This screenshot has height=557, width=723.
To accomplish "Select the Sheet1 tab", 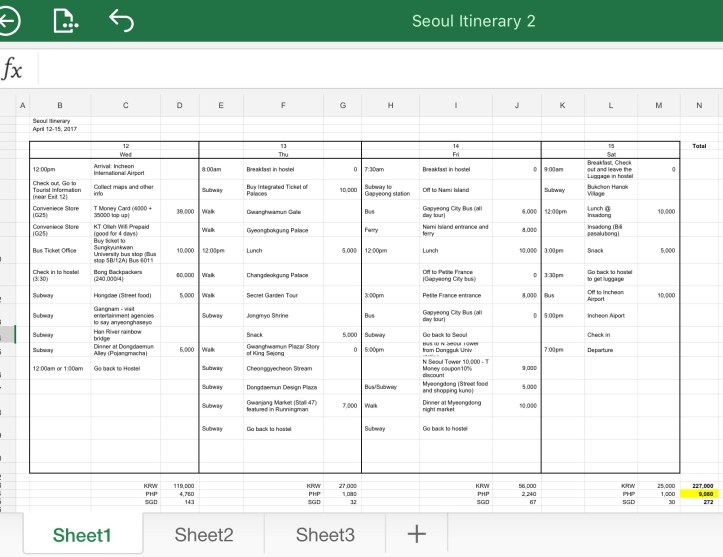I will point(82,535).
